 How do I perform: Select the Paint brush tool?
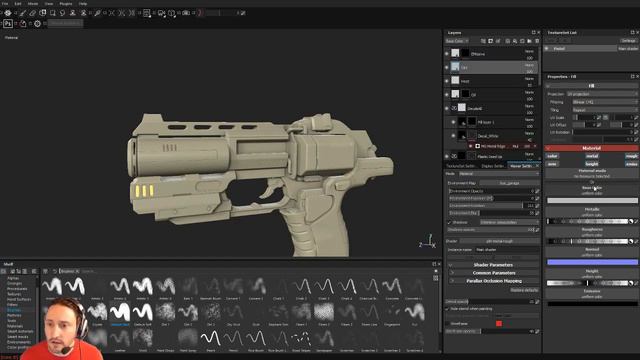coord(22,13)
